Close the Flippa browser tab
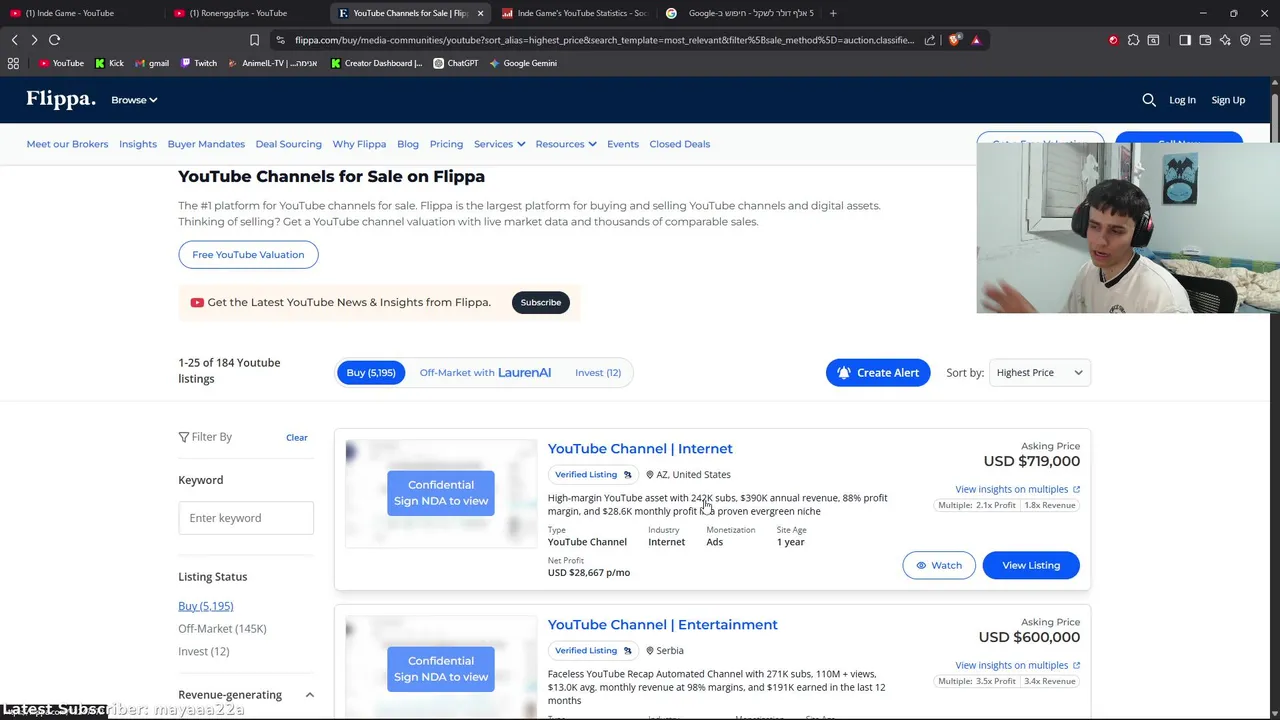Screen dimensions: 1280x720 [480, 13]
